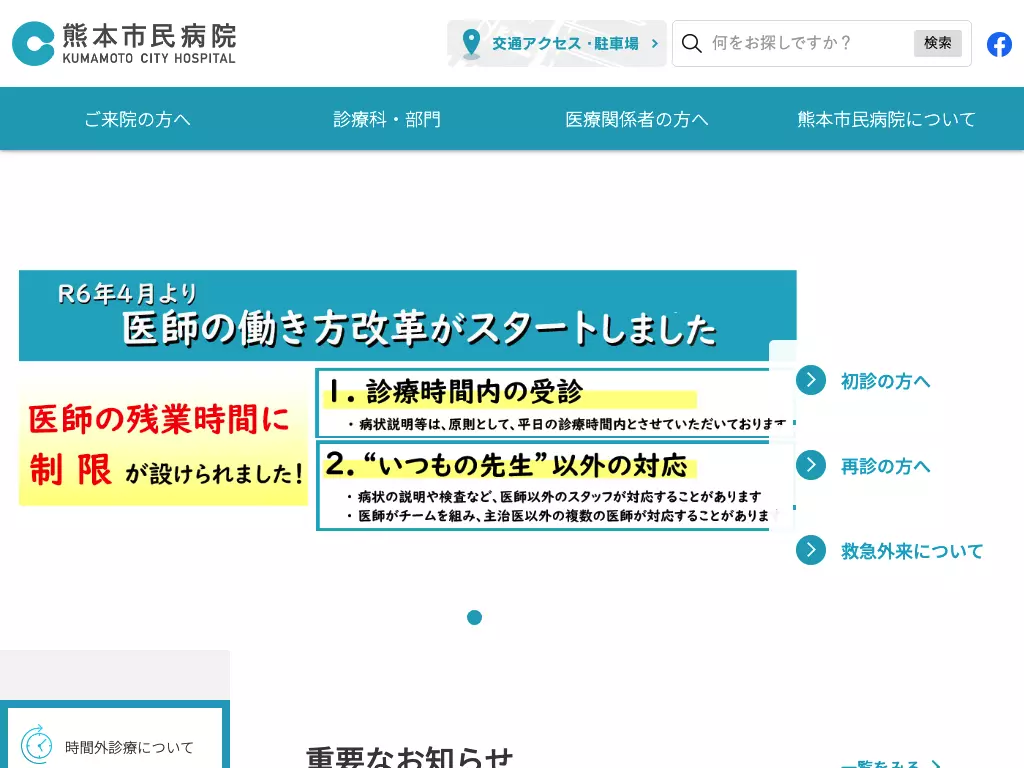Click the Kumamoto City Hospital logo
Viewport: 1024px width, 768px height.
(x=124, y=44)
